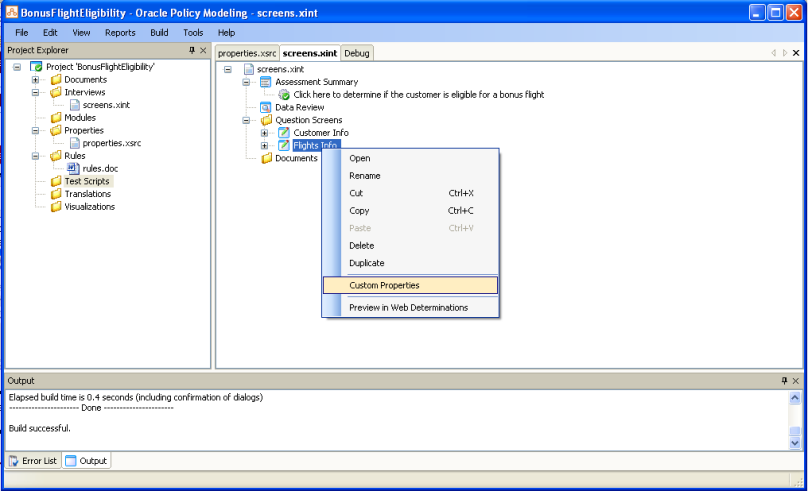Viewport: 808px width, 491px height.
Task: Select the 'Elapsed build time is 0.4 seconds' line
Action: coord(136,397)
